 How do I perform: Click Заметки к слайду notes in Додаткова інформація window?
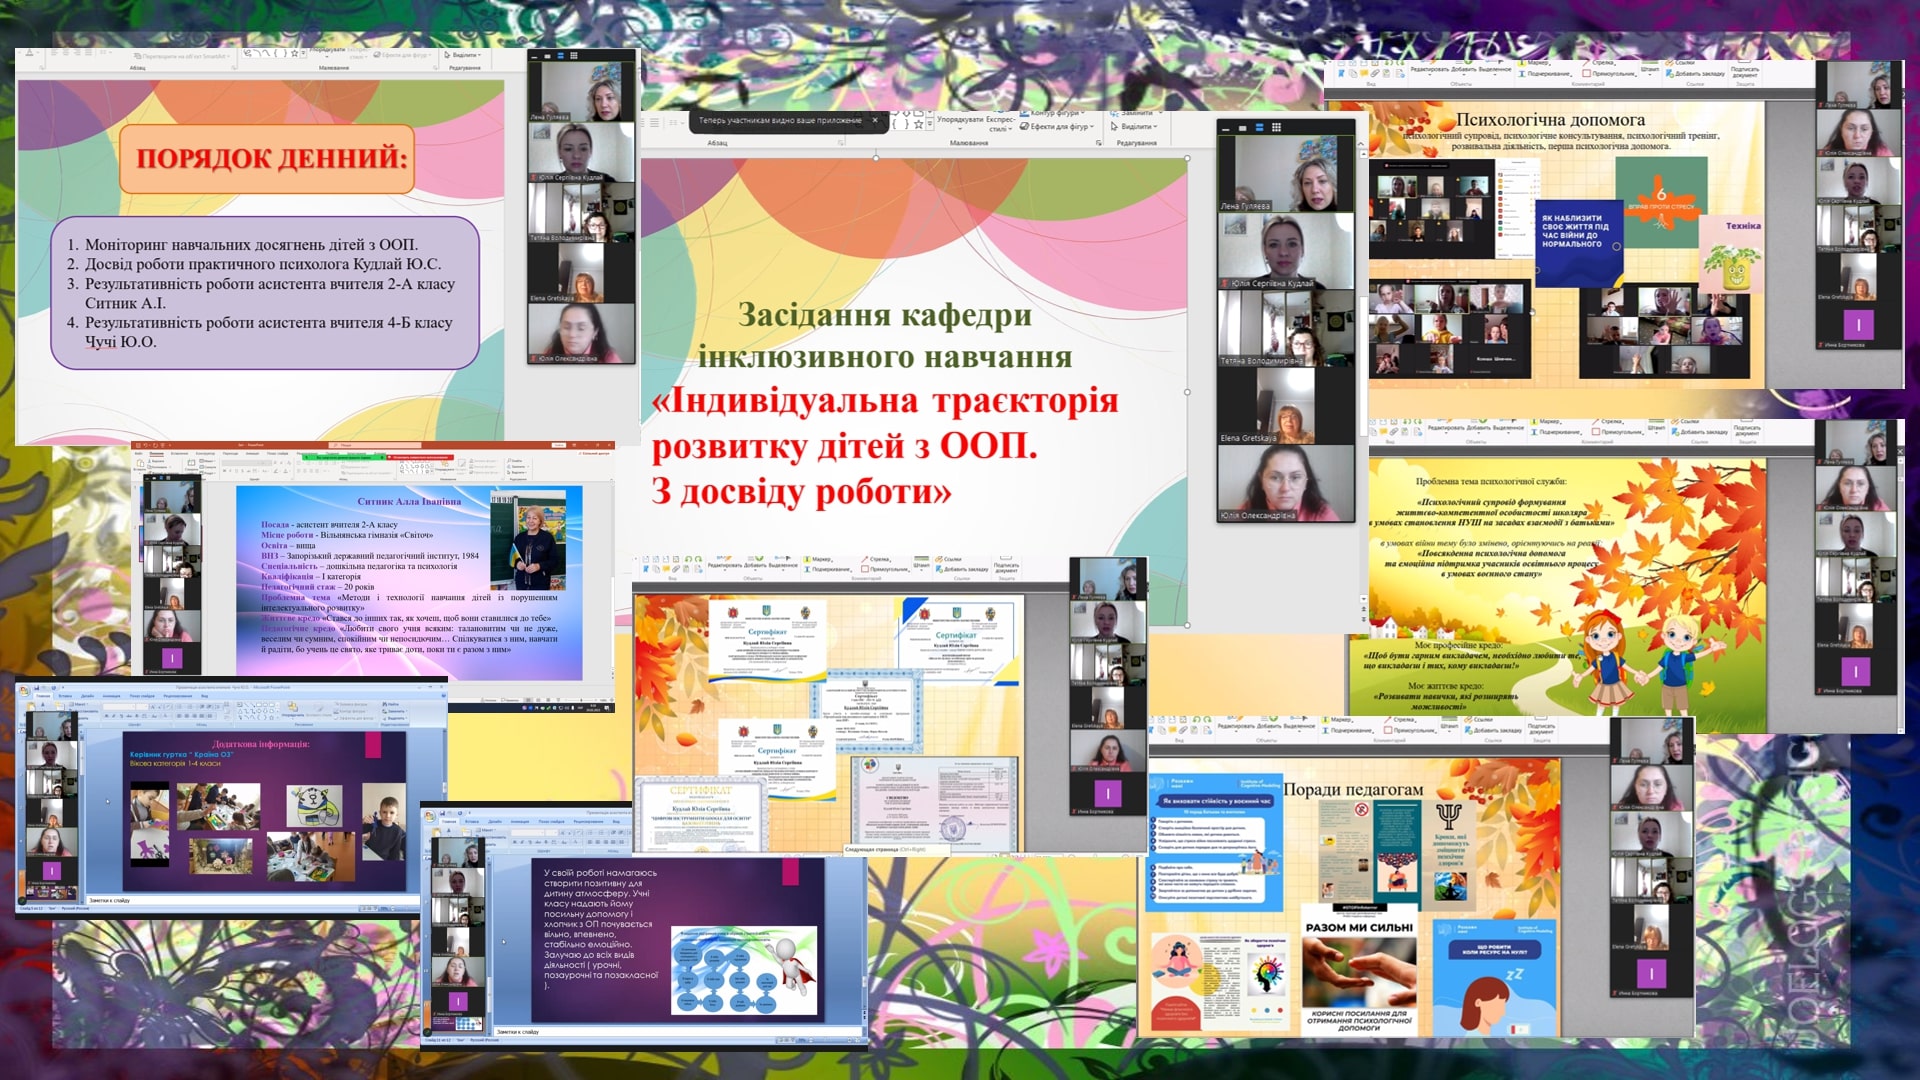coord(110,901)
